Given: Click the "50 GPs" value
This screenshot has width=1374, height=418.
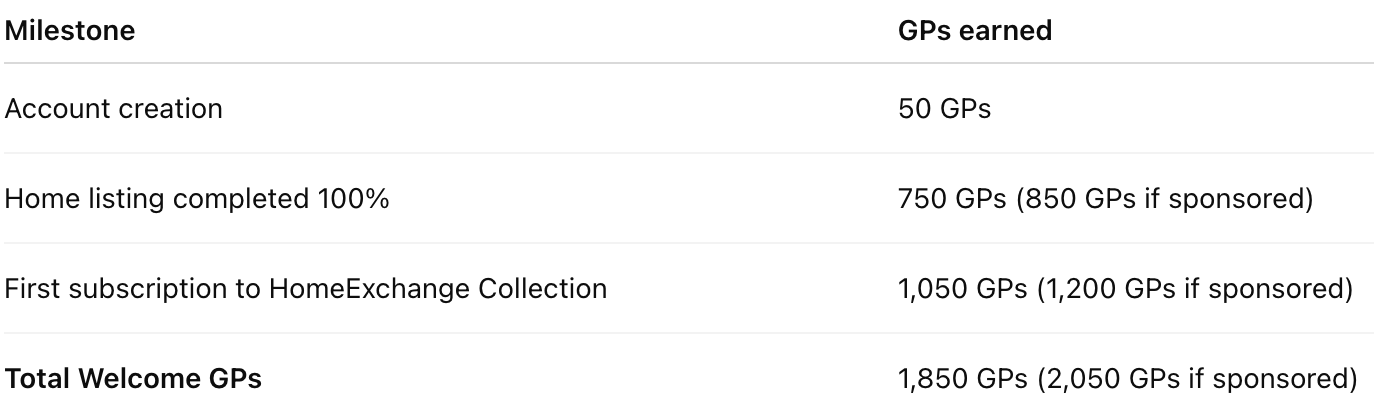Looking at the screenshot, I should 944,108.
